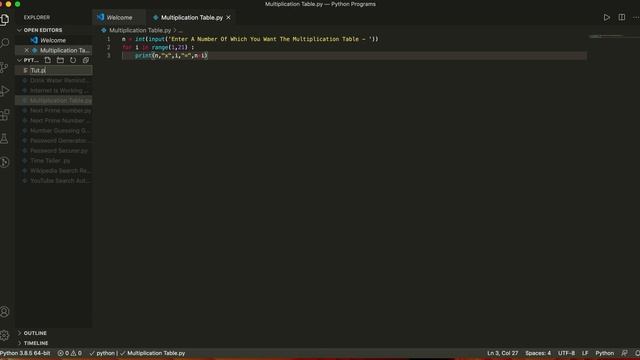Screen dimensions: 640x360
Task: Open Multiplication Table.py in the file tree
Action: 53,100
